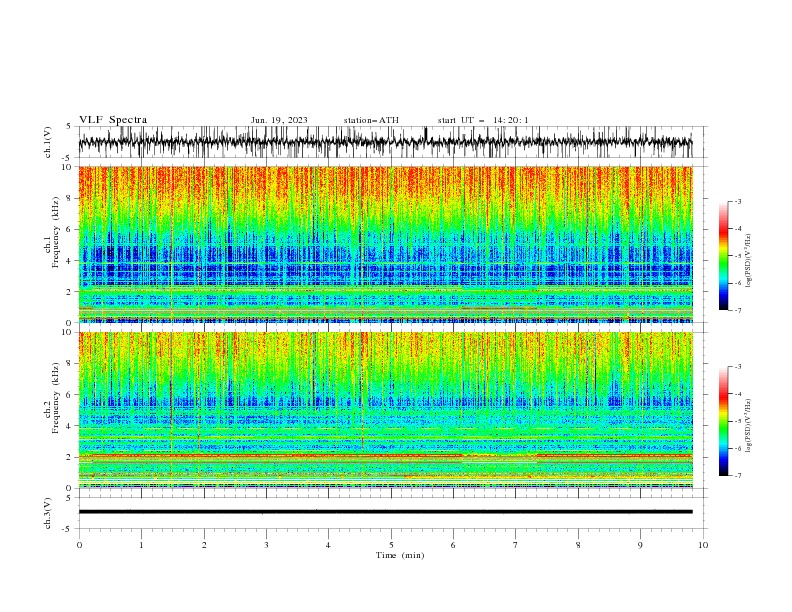Click the "Time (min)" axis title
The height and width of the screenshot is (612, 792).
[x=400, y=555]
